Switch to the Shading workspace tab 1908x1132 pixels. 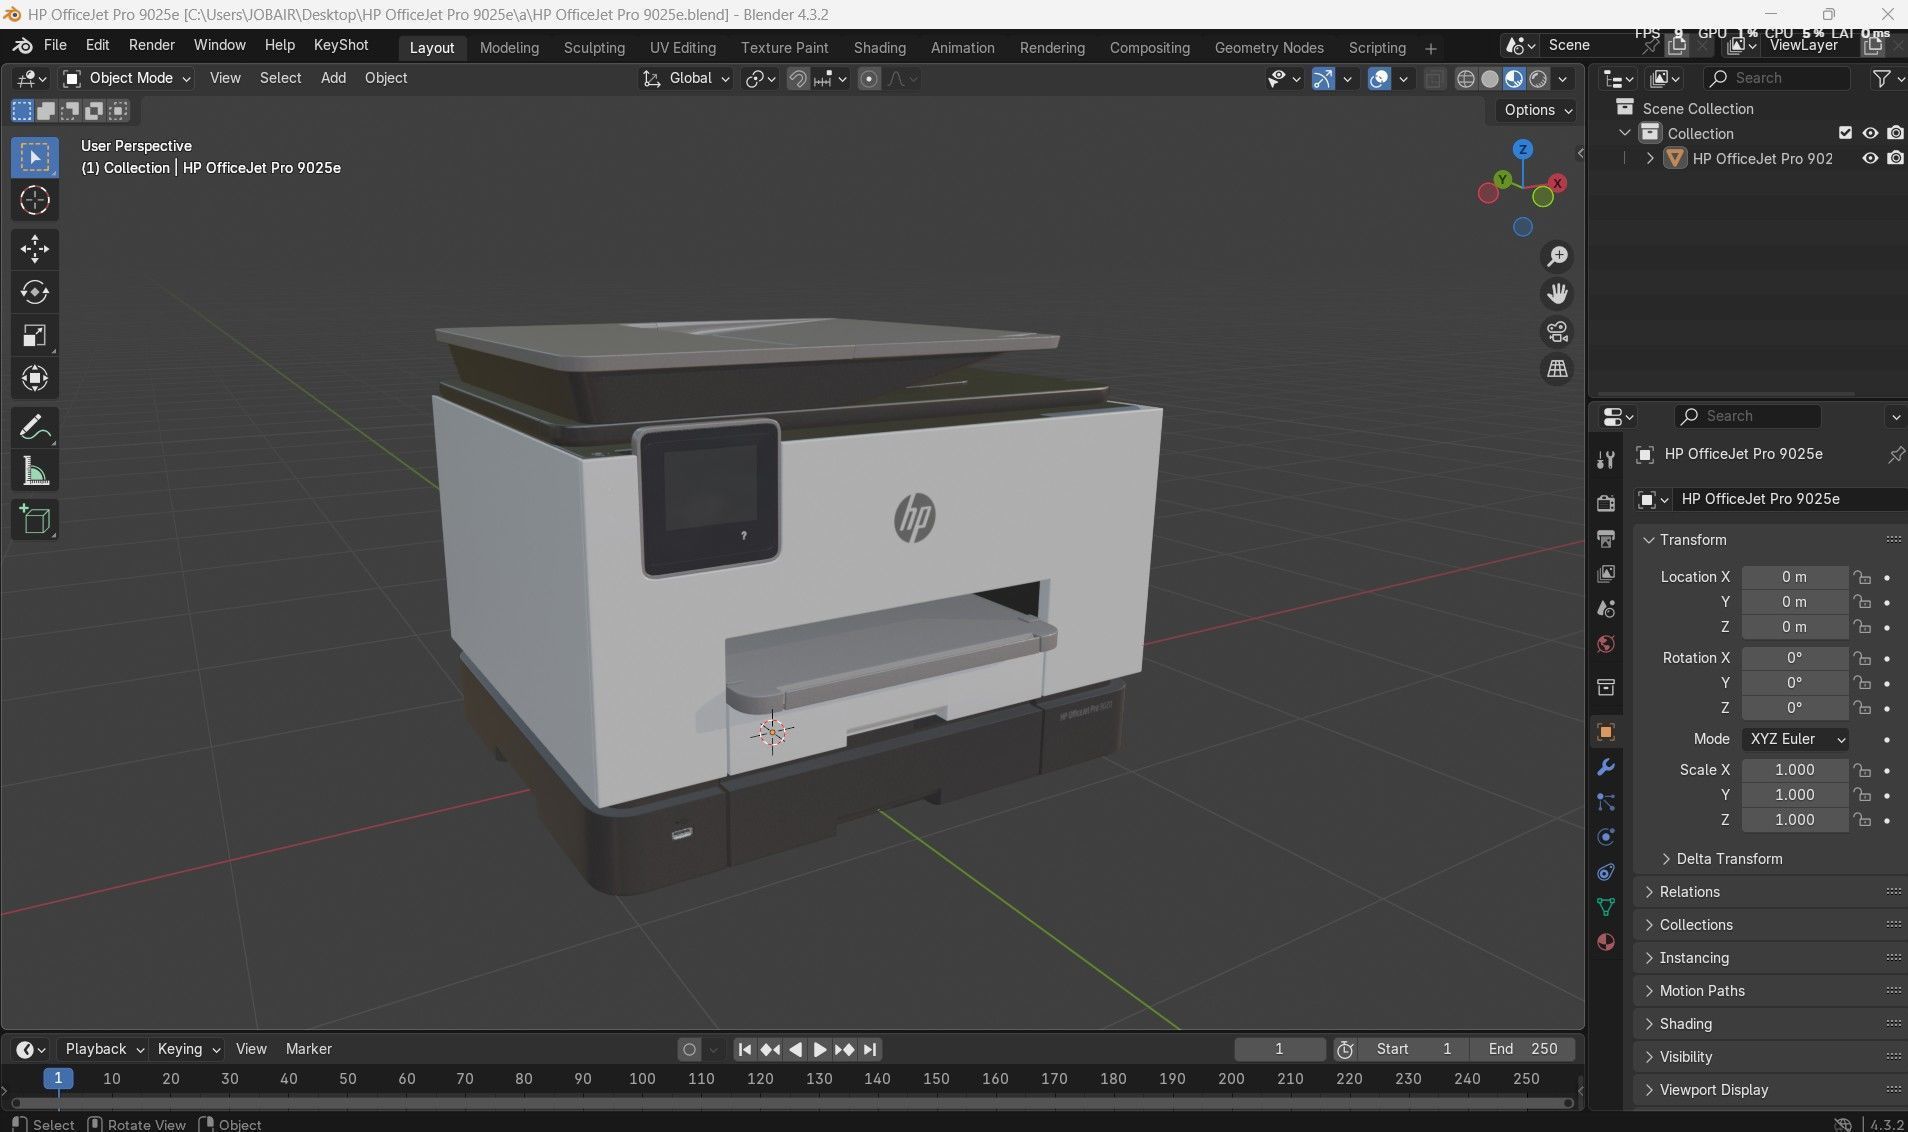[880, 48]
